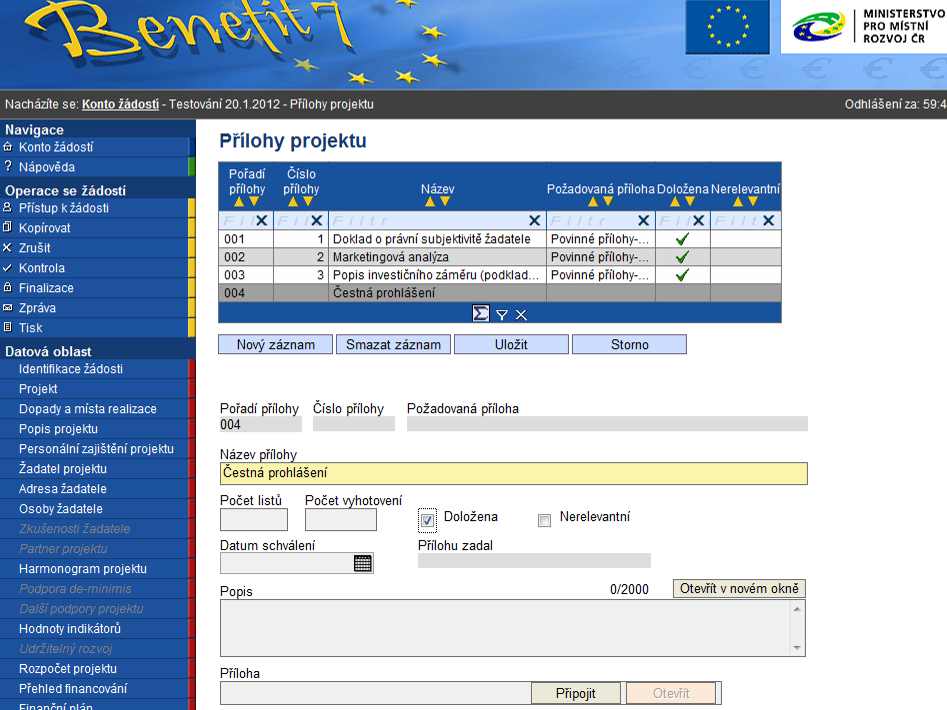
Task: Open Rozpočet projektu section
Action: [68, 668]
